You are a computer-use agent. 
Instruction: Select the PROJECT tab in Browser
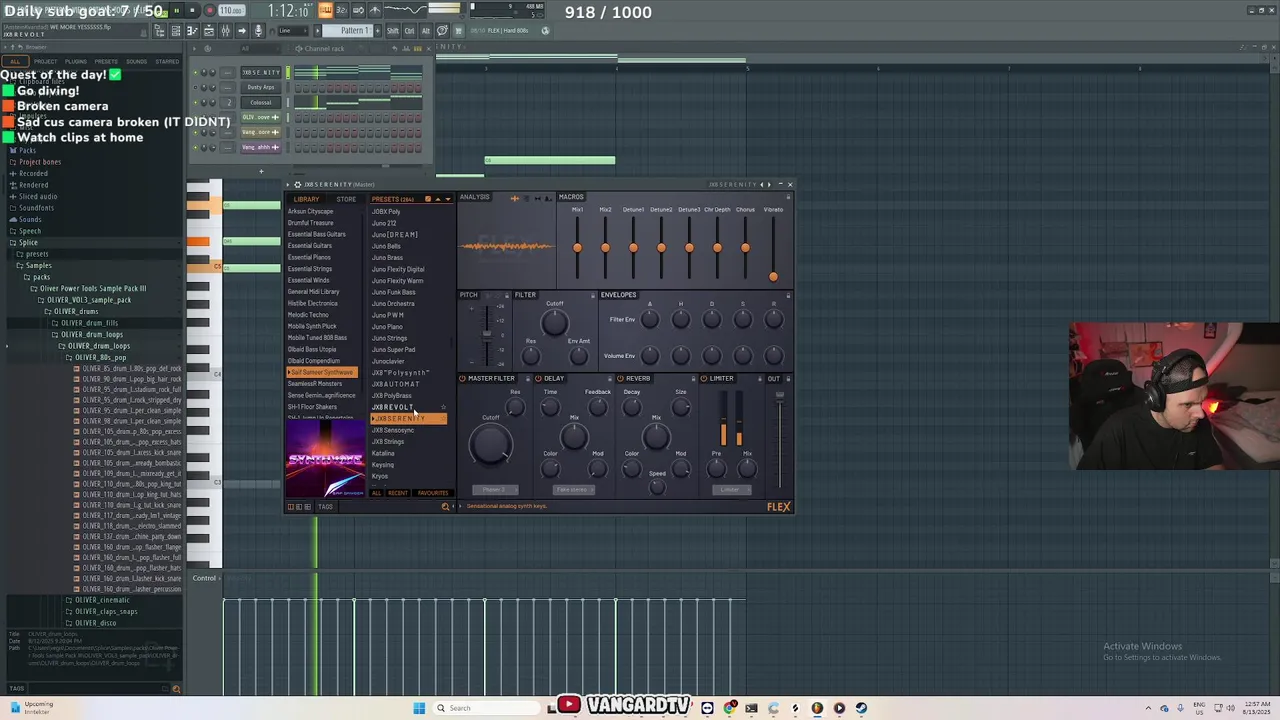coord(45,61)
